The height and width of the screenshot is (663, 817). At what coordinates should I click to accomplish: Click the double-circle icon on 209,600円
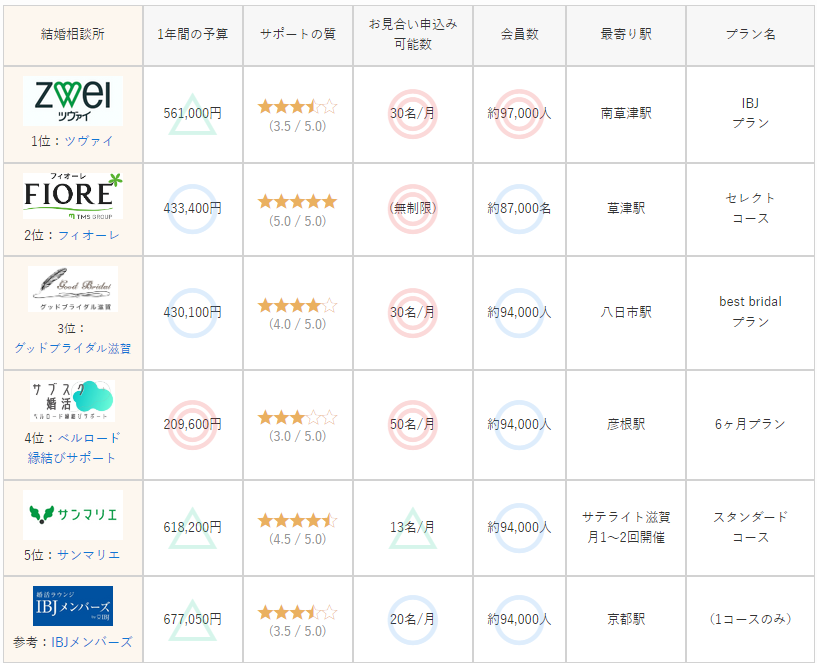pyautogui.click(x=192, y=424)
